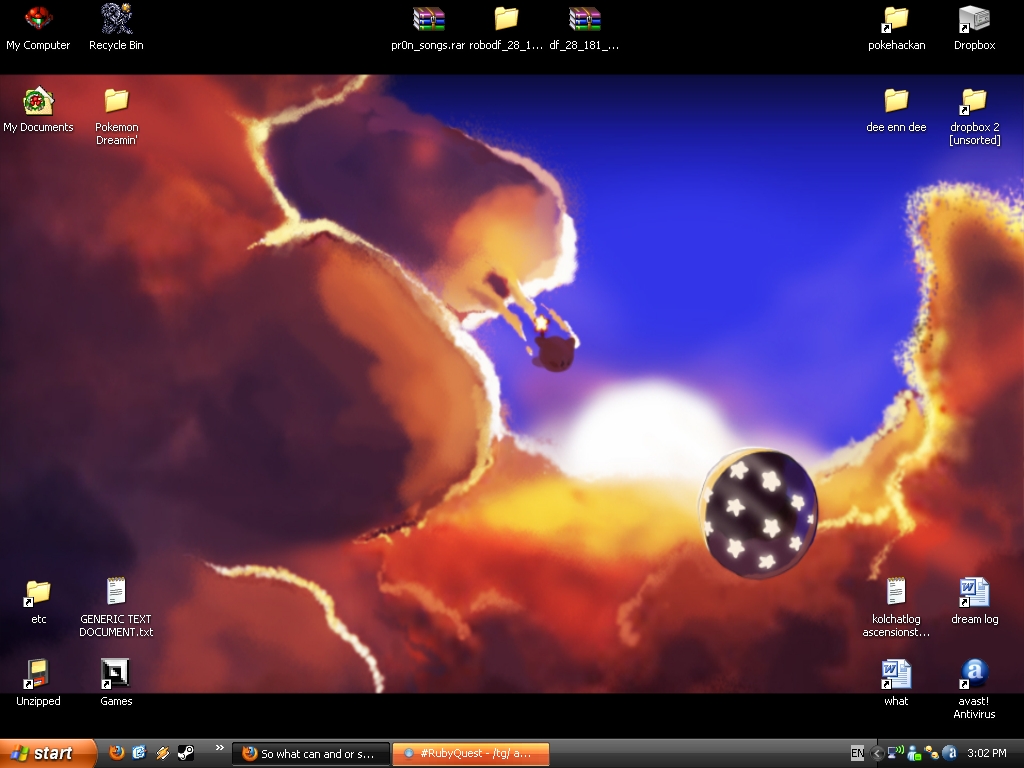Open the avast! Antivirus shortcut
This screenshot has width=1024, height=768.
click(974, 675)
